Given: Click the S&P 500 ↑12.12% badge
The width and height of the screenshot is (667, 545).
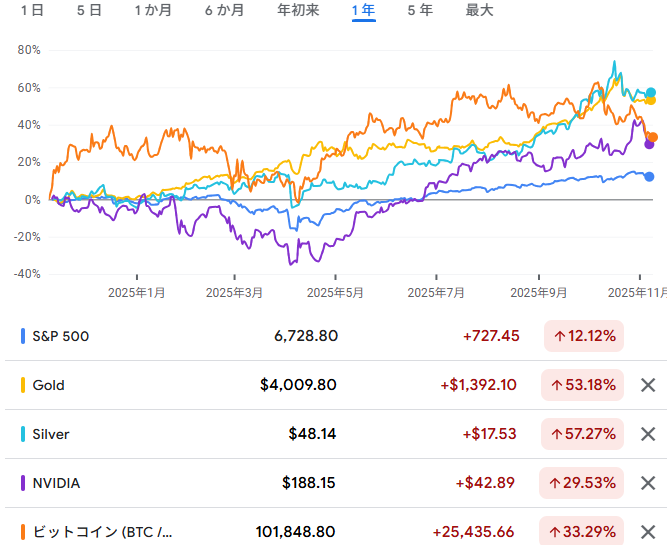Looking at the screenshot, I should click(x=584, y=336).
